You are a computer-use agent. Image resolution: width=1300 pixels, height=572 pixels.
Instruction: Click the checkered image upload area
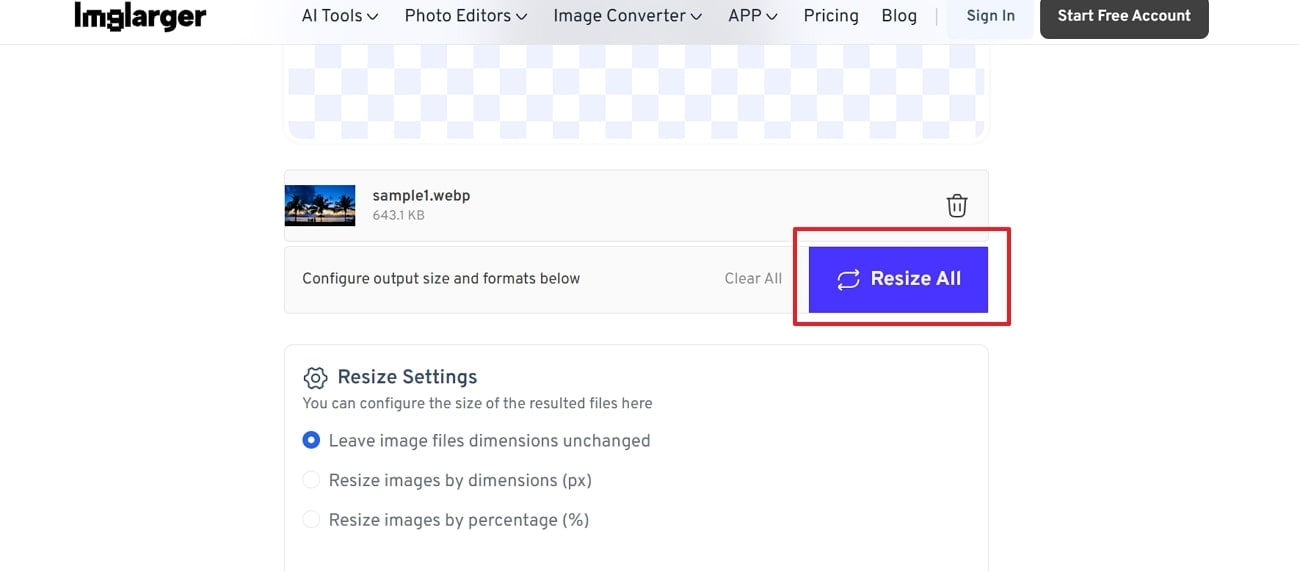pyautogui.click(x=636, y=90)
